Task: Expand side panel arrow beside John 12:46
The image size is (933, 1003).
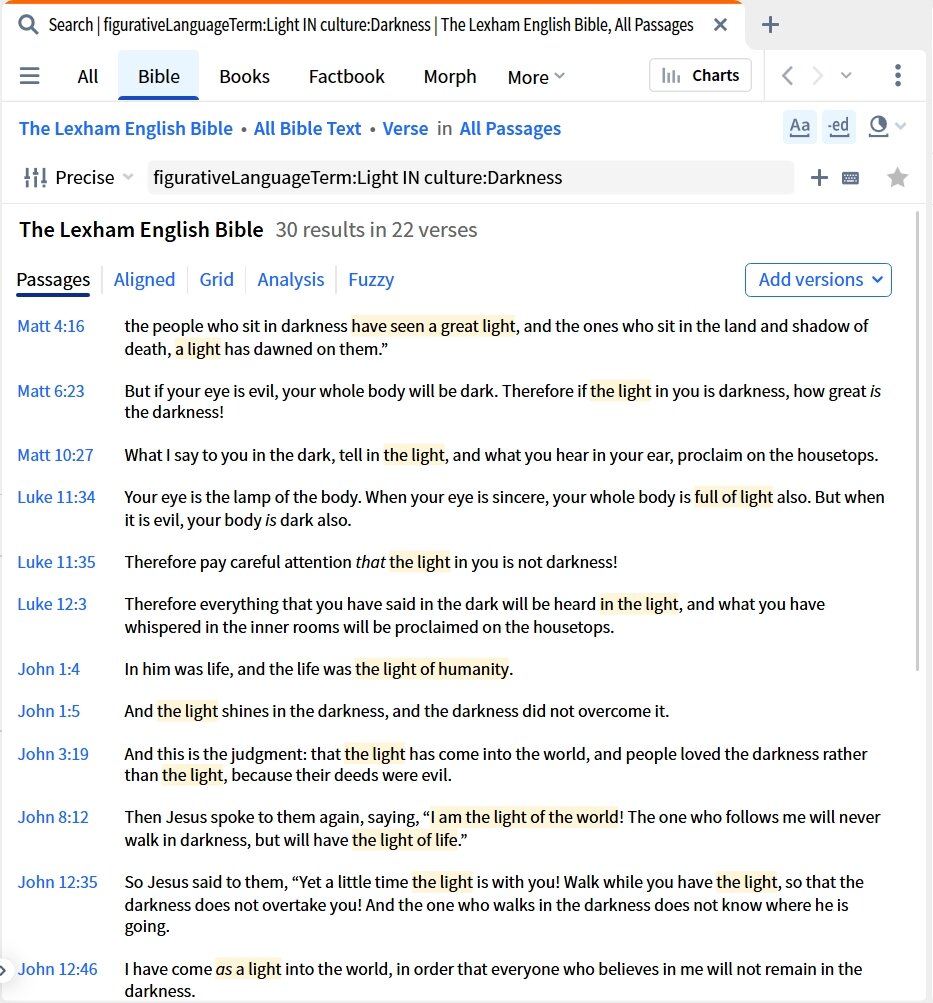Action: tap(4, 970)
